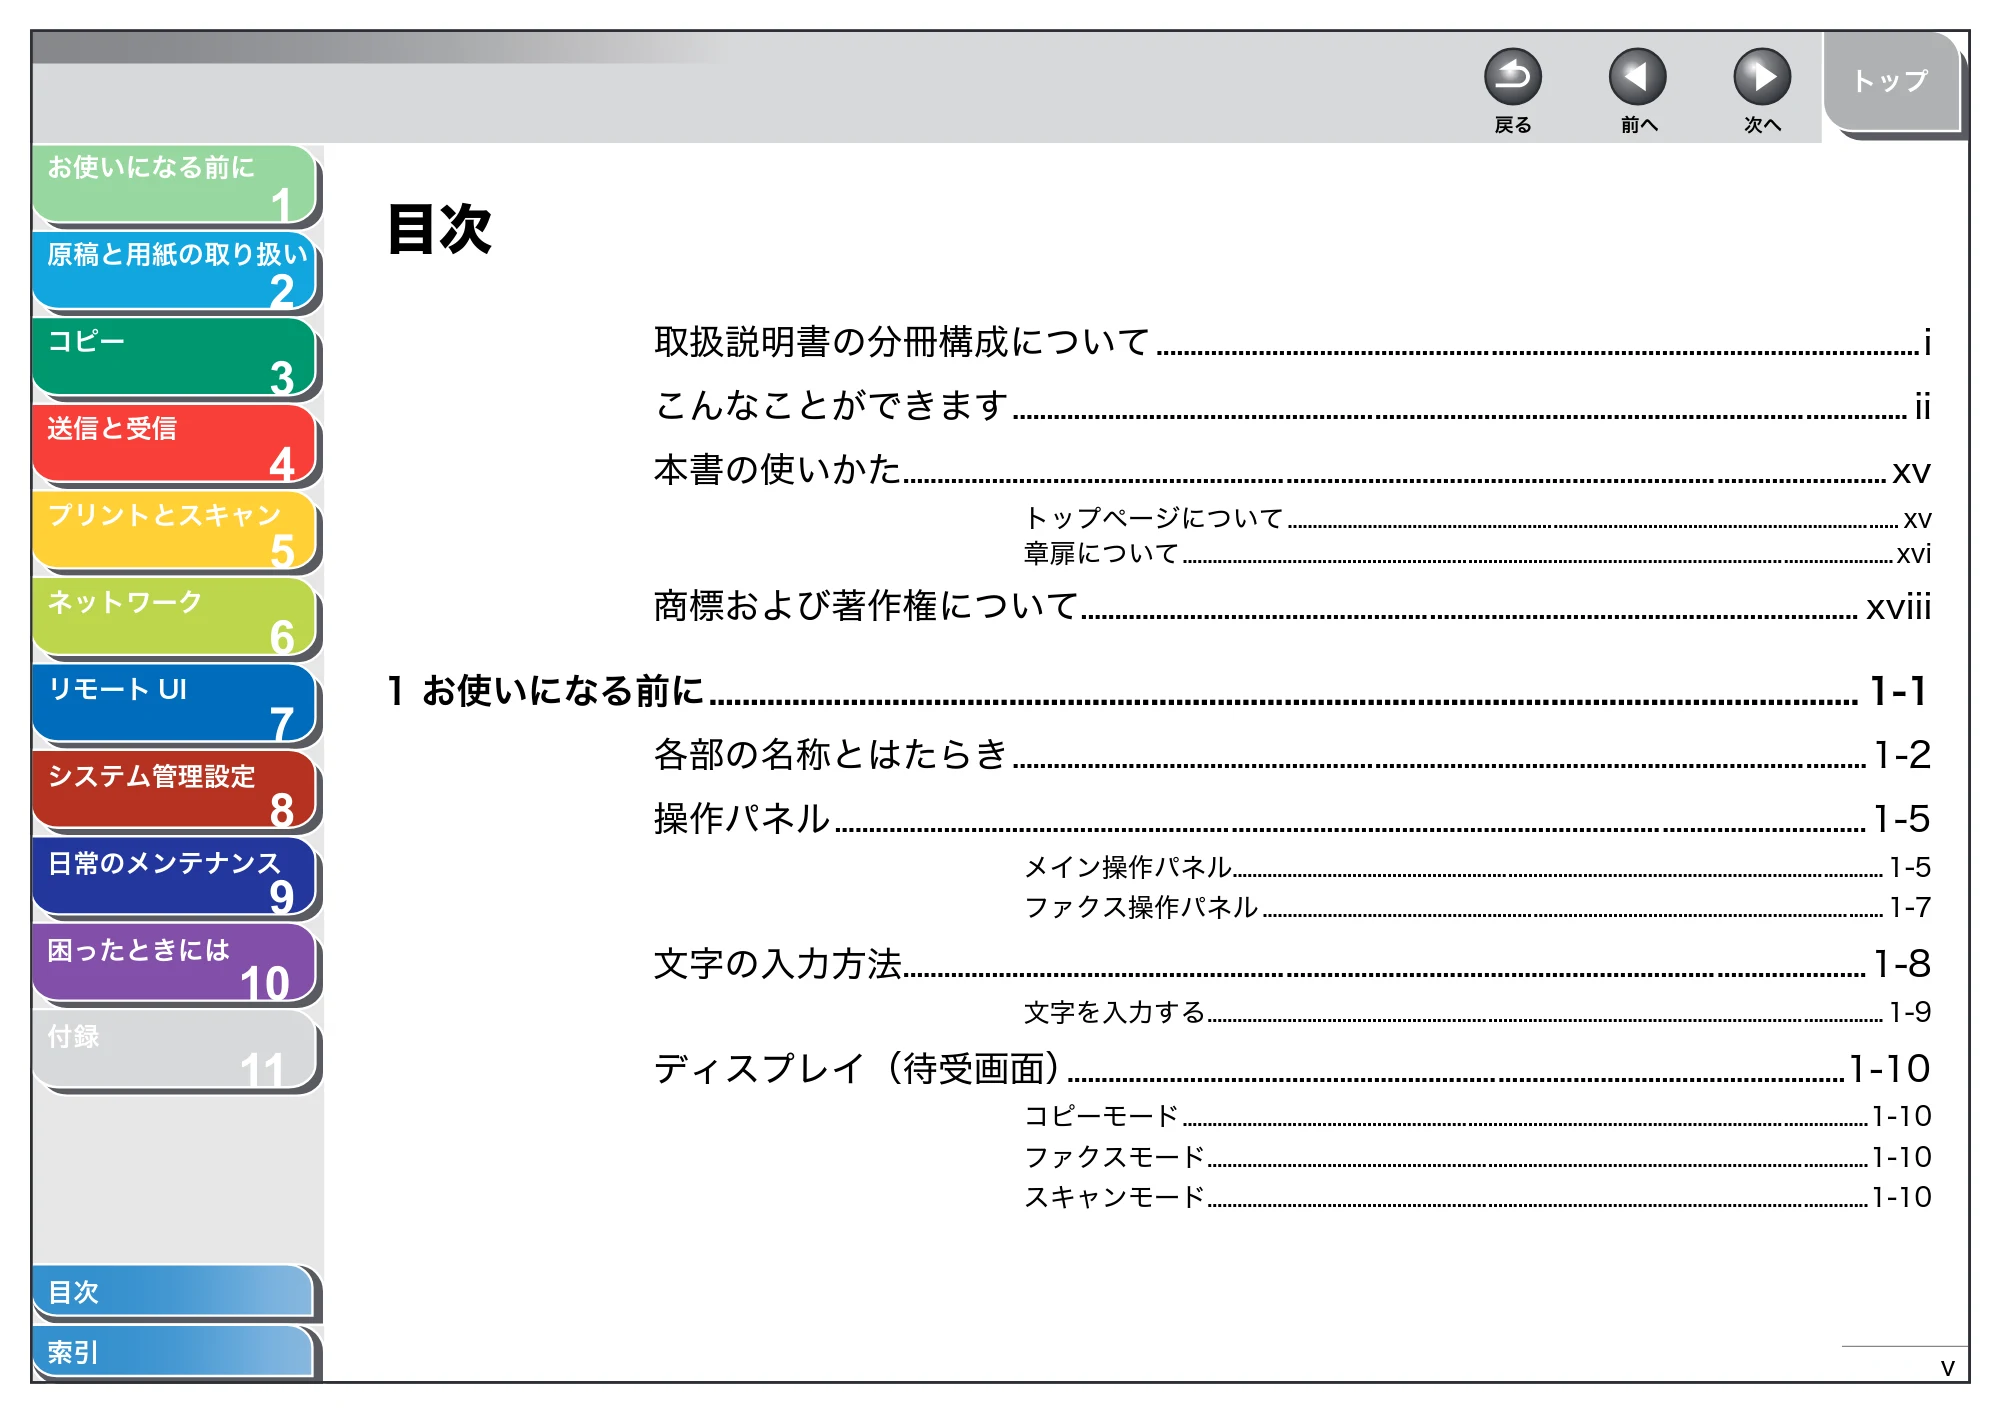Go to スキャンモード entry
This screenshot has height=1414, width=2000.
pos(1477,1197)
